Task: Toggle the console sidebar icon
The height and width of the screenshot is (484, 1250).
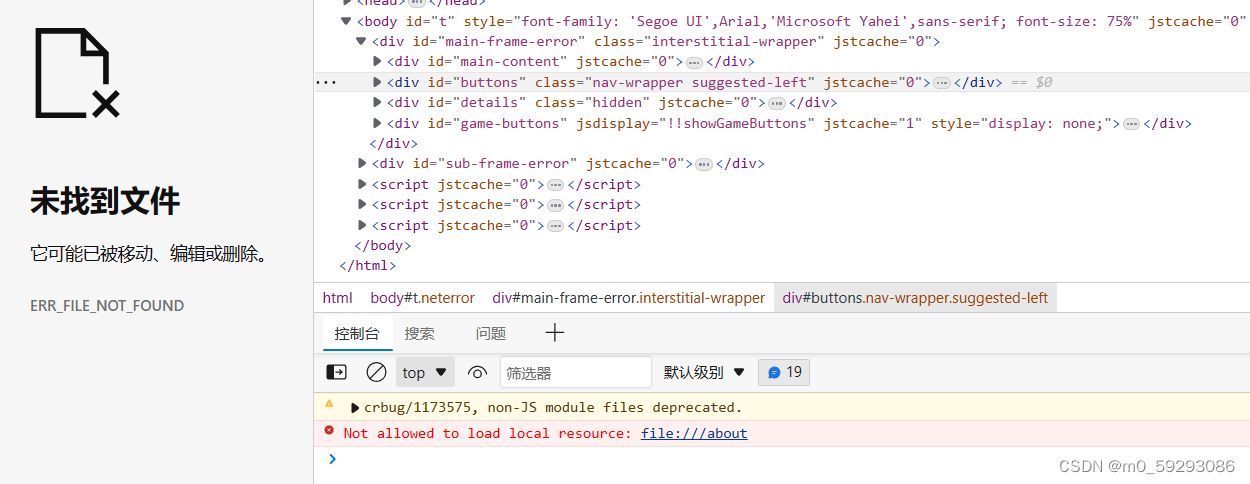Action: pyautogui.click(x=337, y=372)
